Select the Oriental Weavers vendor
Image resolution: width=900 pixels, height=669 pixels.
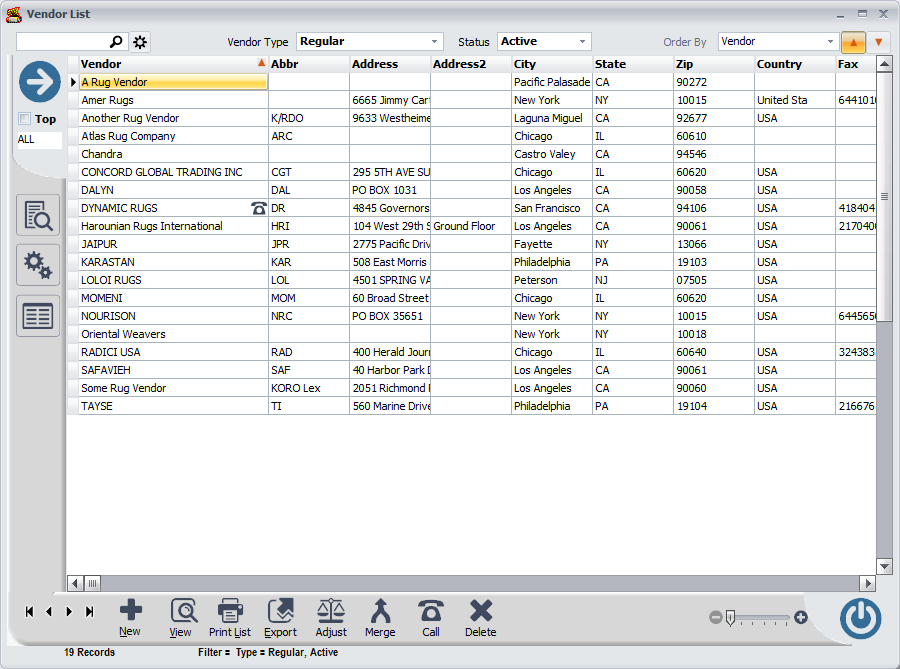pyautogui.click(x=173, y=334)
